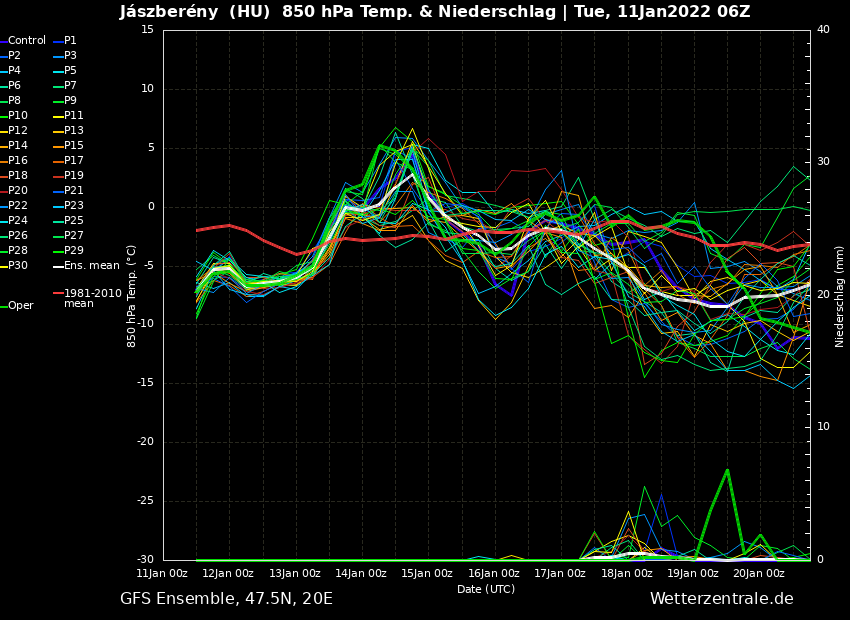Click the Oper legend entry

tap(20, 306)
